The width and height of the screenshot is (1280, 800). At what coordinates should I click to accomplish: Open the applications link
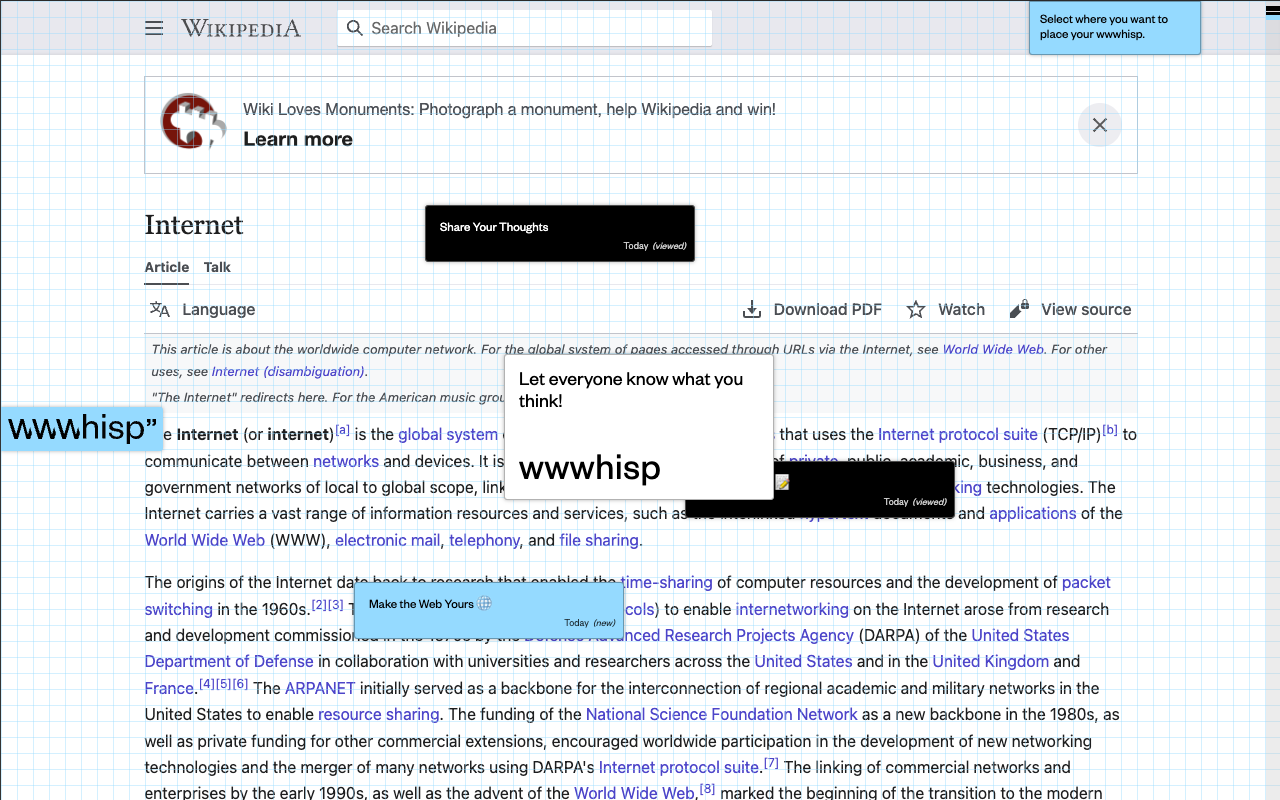click(1033, 513)
